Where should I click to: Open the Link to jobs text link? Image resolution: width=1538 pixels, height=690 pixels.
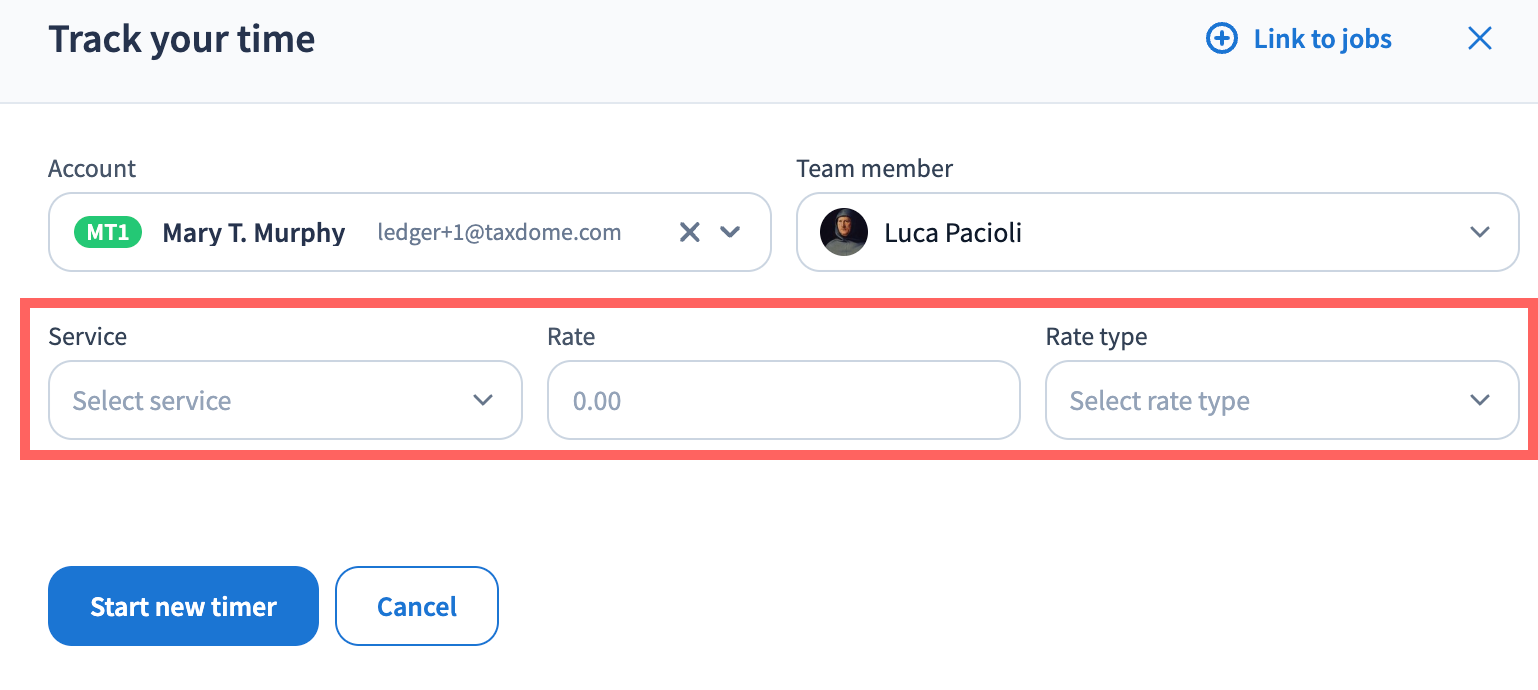(1322, 39)
